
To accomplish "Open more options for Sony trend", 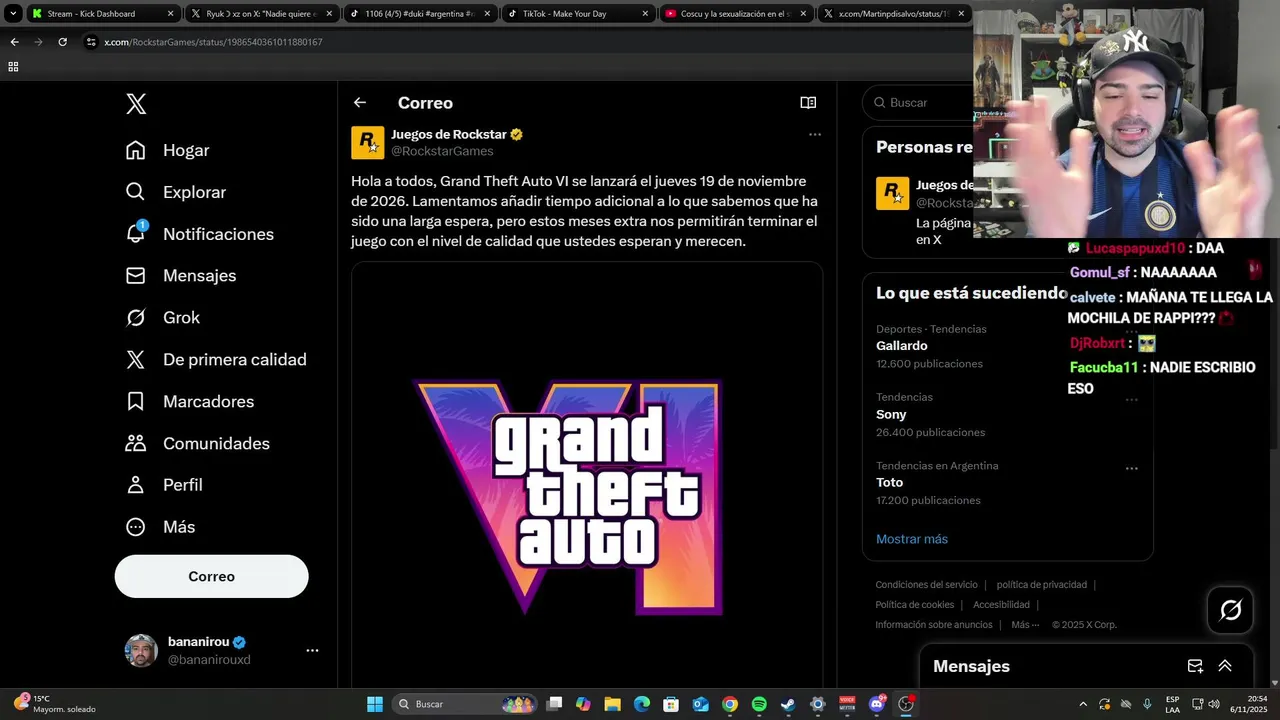I will tap(1132, 400).
